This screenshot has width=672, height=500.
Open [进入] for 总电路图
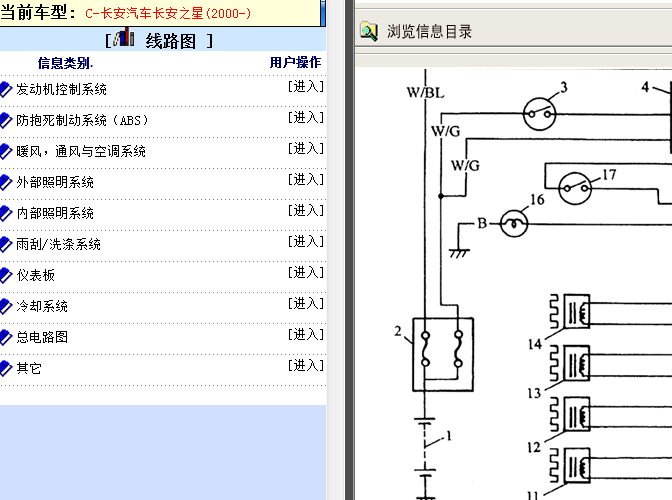pos(306,335)
